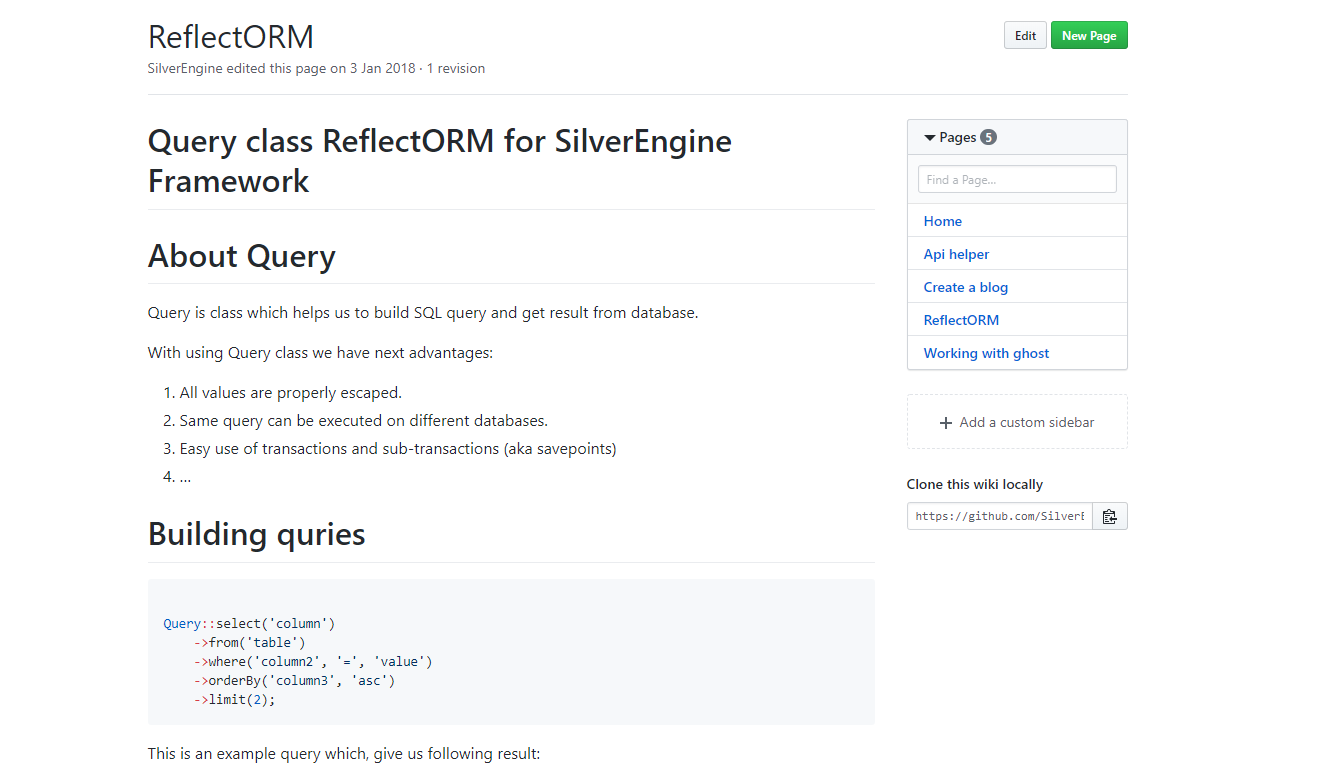Copy the wiki clone URL to clipboard
1319x775 pixels.
[x=1110, y=516]
